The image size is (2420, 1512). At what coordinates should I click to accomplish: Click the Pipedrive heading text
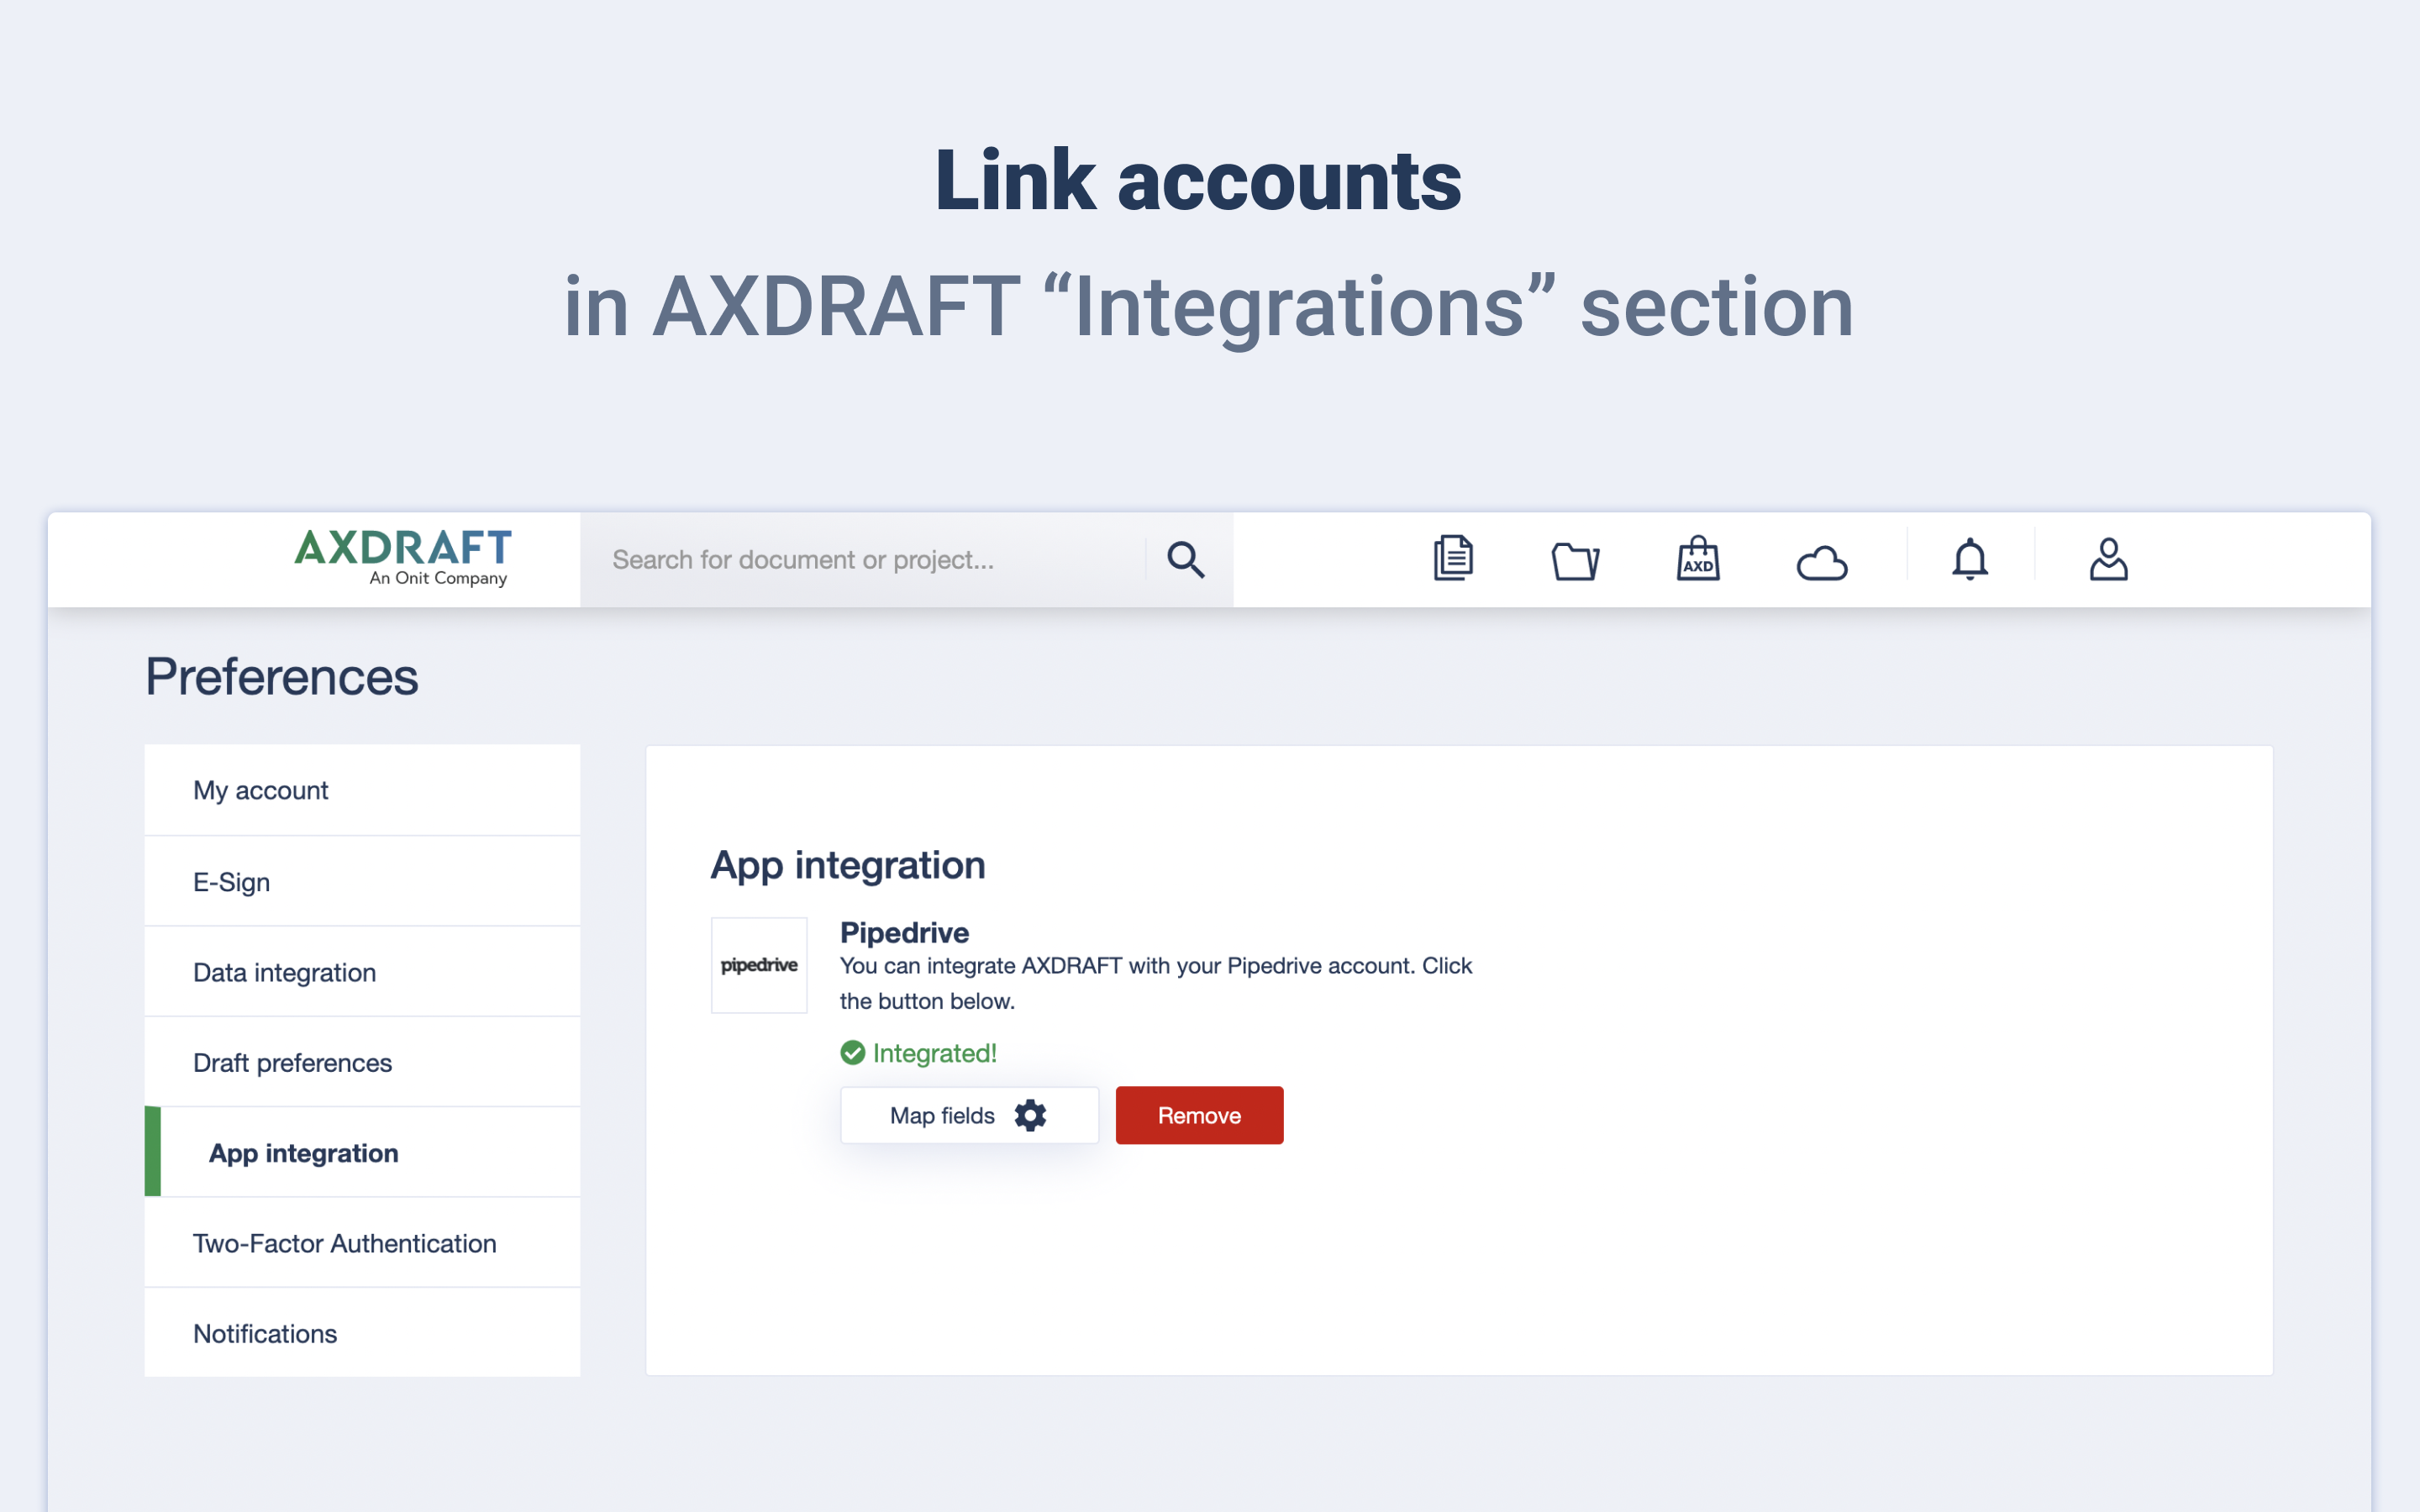(x=904, y=932)
